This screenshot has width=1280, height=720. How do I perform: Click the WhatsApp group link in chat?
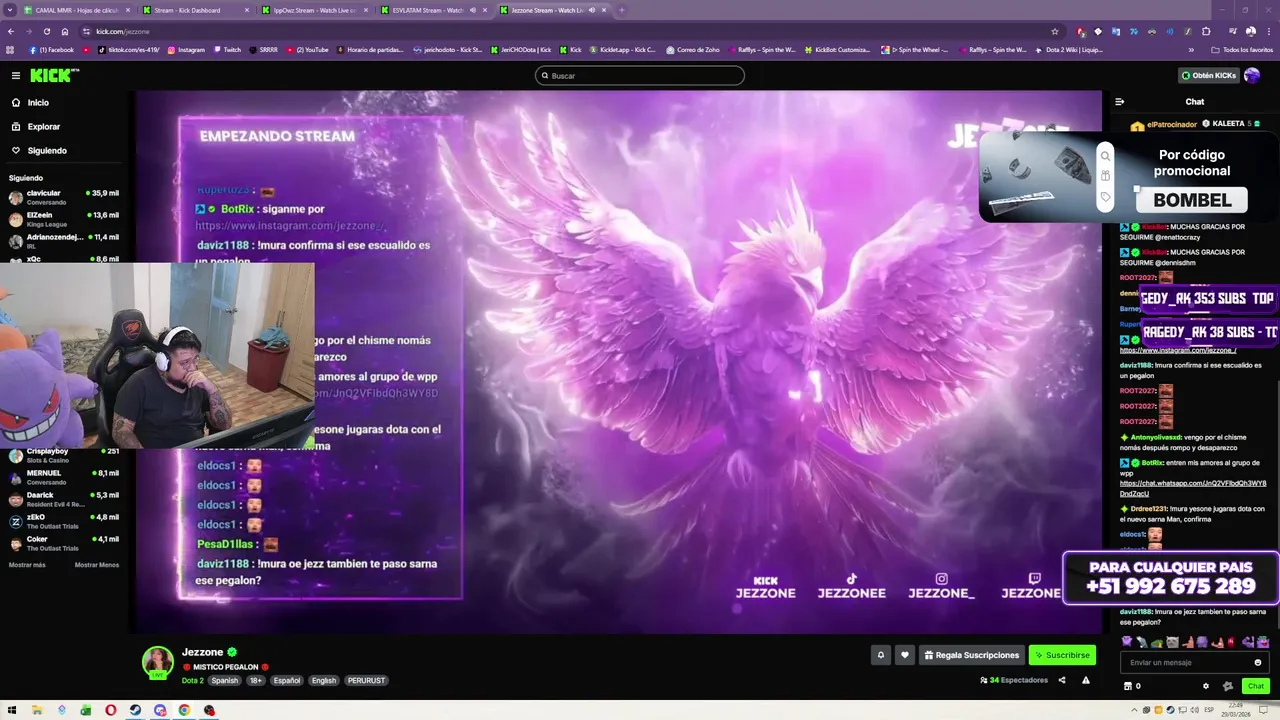tap(1193, 488)
